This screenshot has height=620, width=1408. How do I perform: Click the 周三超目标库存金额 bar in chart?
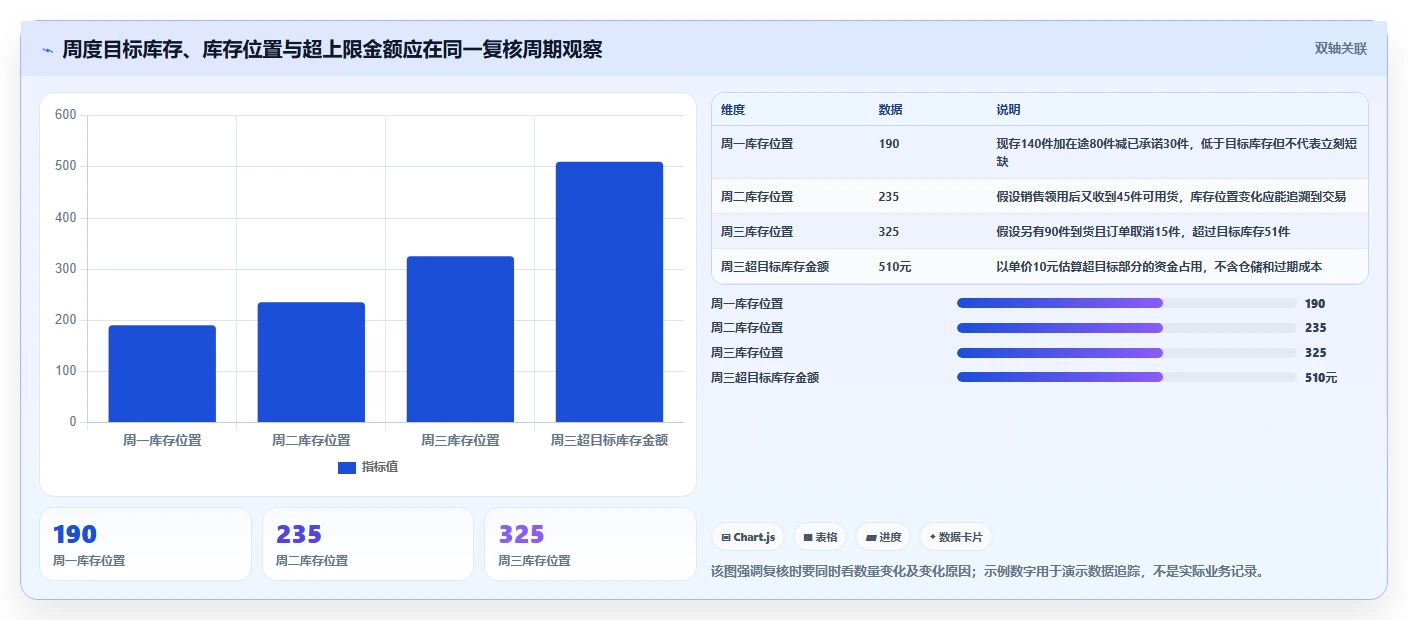(609, 292)
